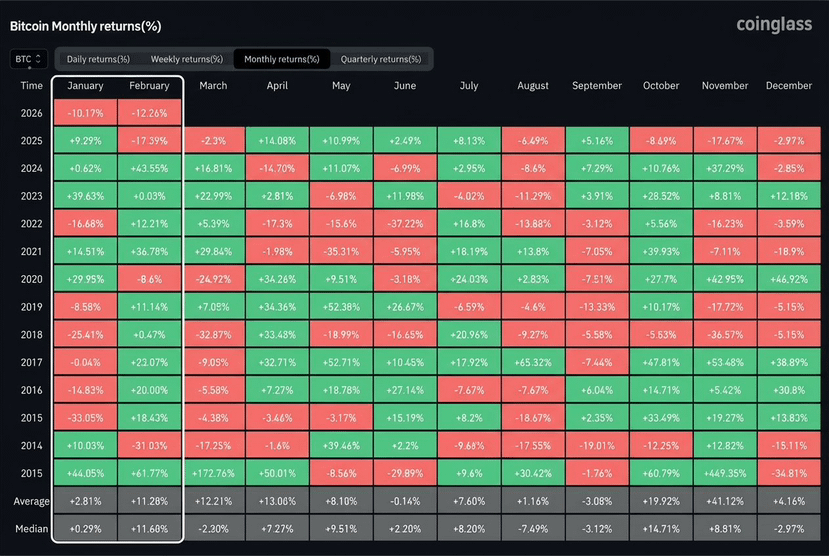Select the 2016 row label

click(31, 390)
